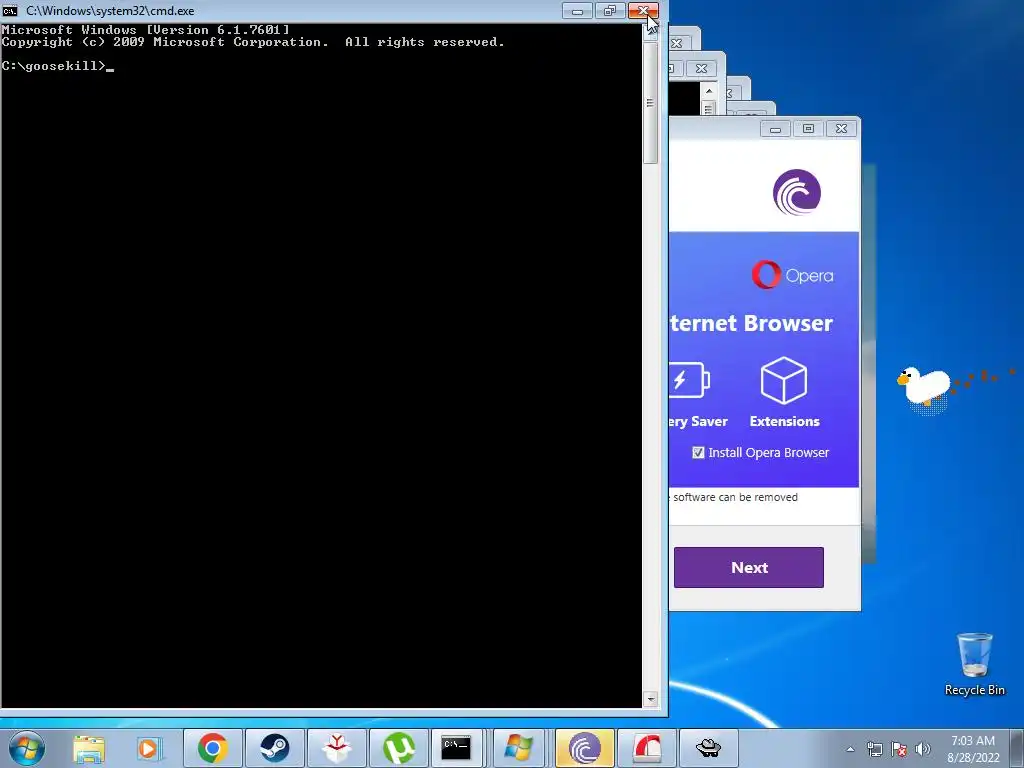The height and width of the screenshot is (768, 1024).
Task: Open the Action Center flag icon
Action: [x=899, y=749]
